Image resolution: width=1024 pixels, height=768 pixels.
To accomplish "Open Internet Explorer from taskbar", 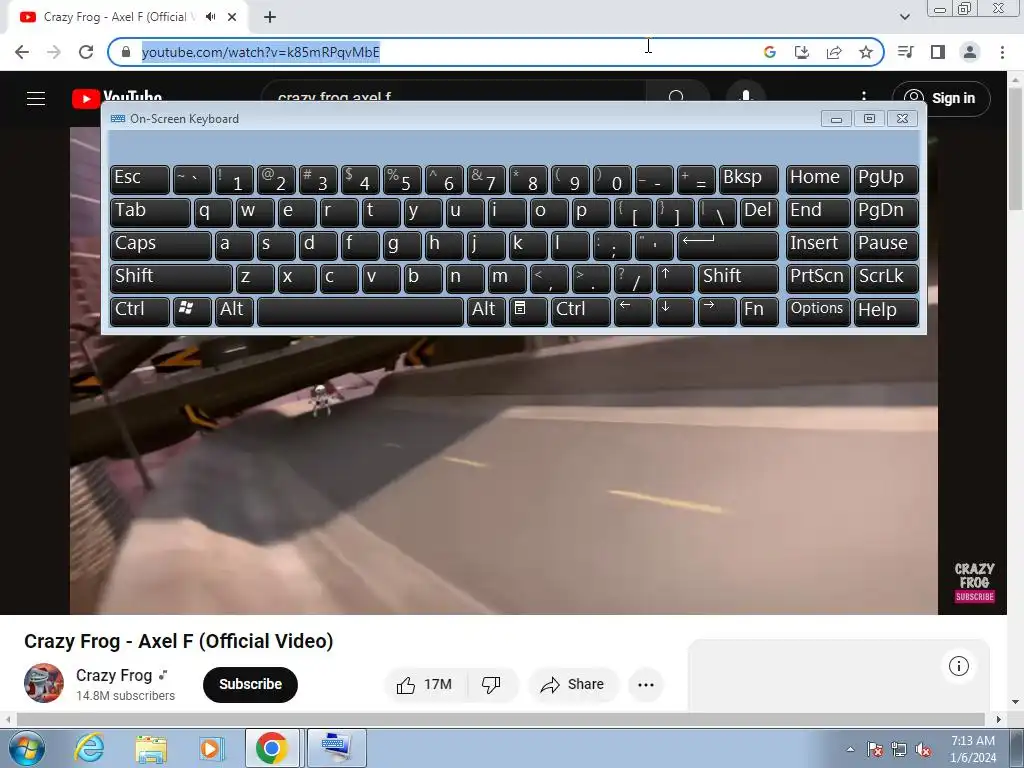I will 89,748.
